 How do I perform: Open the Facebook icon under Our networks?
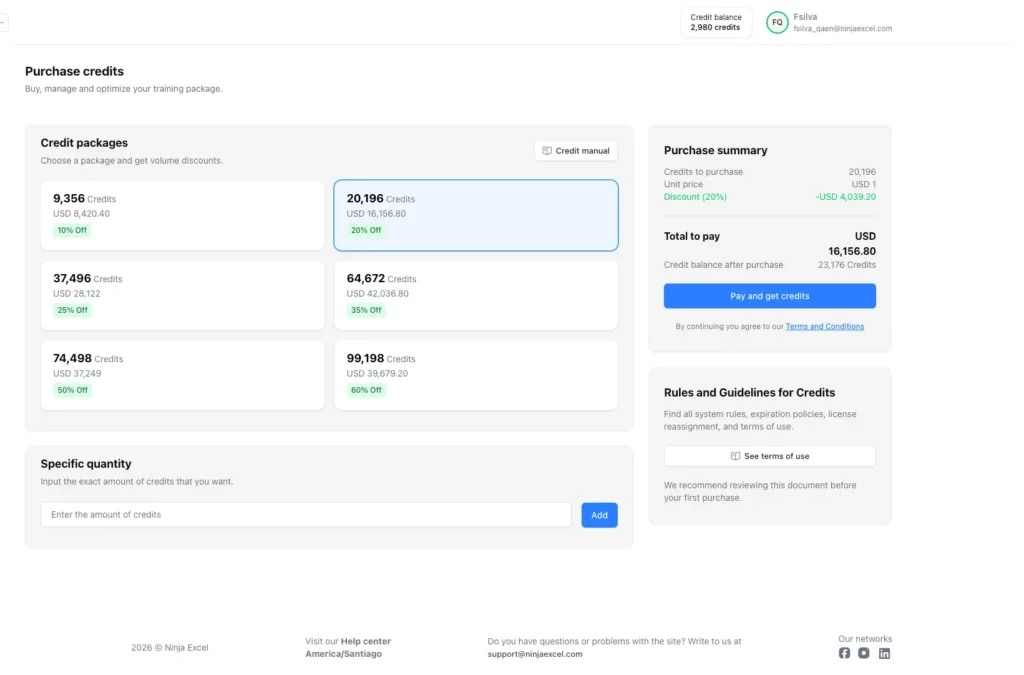click(844, 653)
